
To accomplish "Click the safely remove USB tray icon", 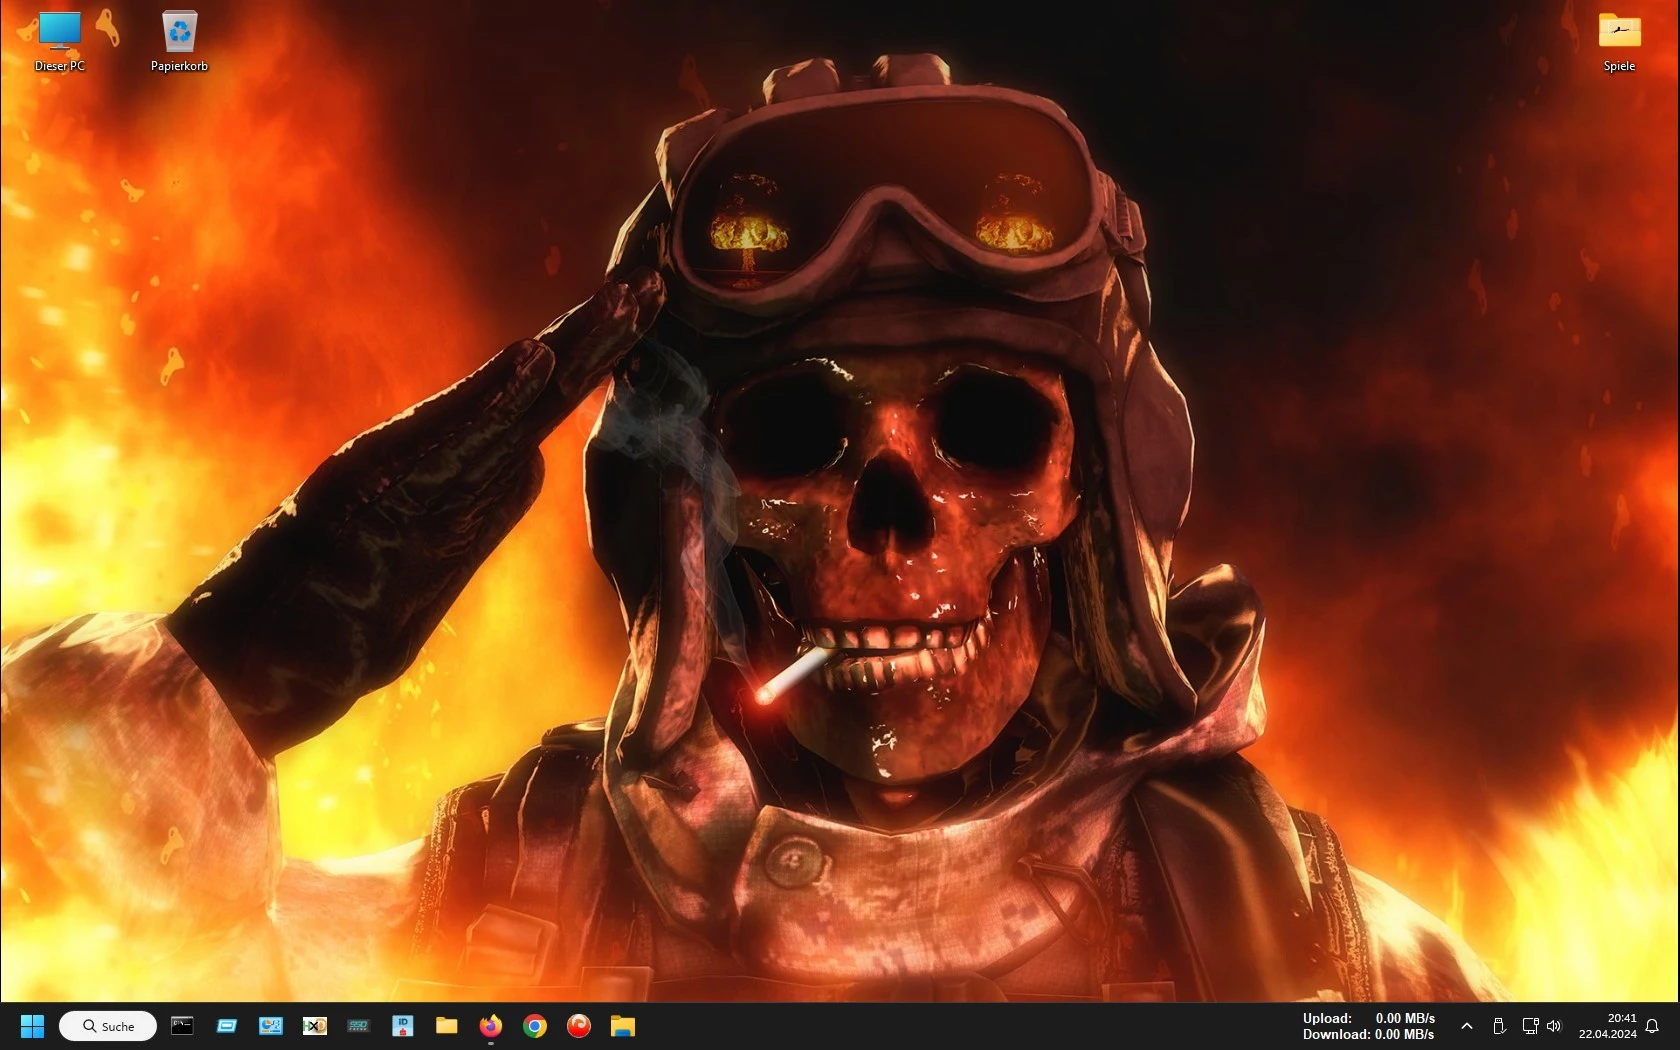I will (1499, 1026).
